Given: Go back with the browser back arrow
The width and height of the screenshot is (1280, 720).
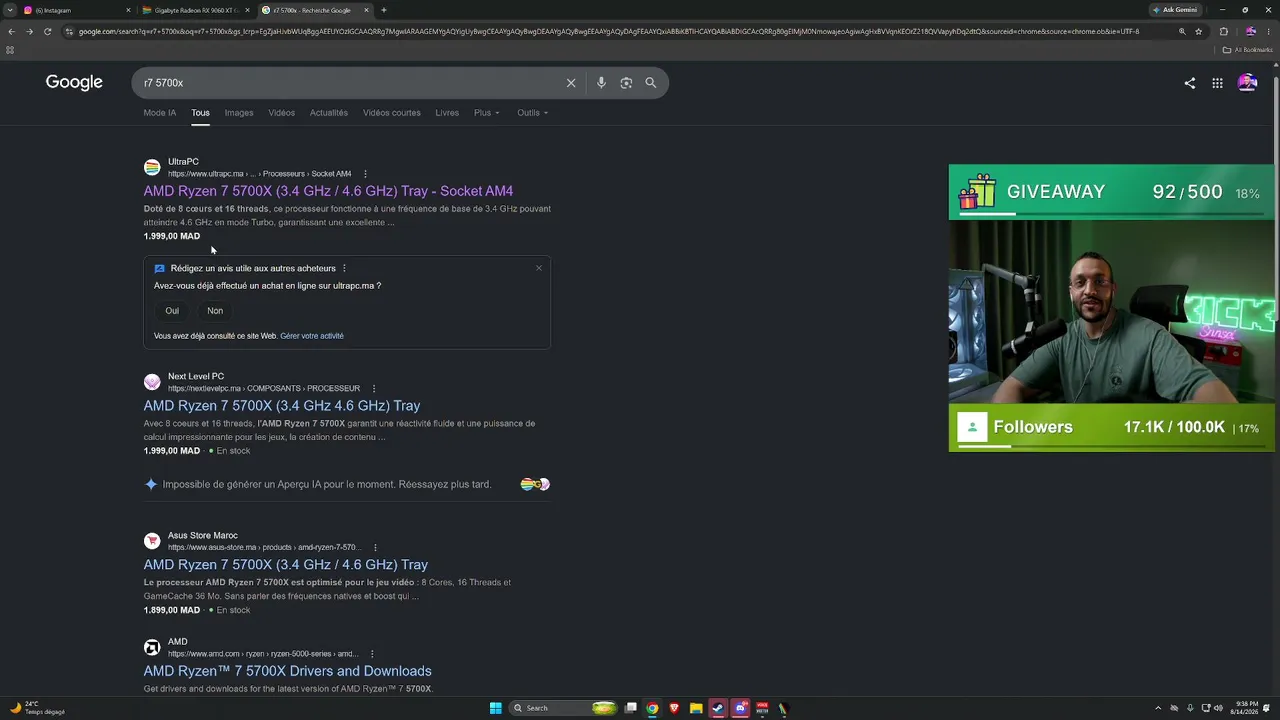Looking at the screenshot, I should pos(11,31).
